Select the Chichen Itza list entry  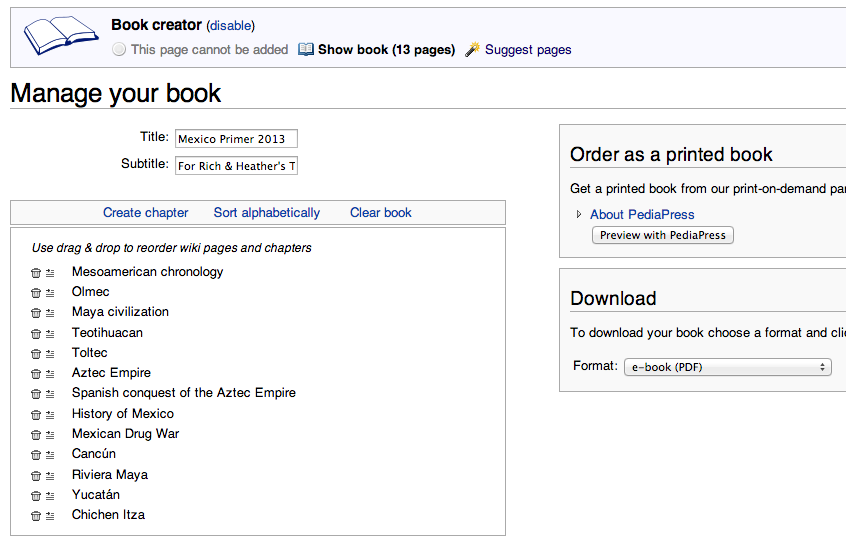tap(108, 515)
